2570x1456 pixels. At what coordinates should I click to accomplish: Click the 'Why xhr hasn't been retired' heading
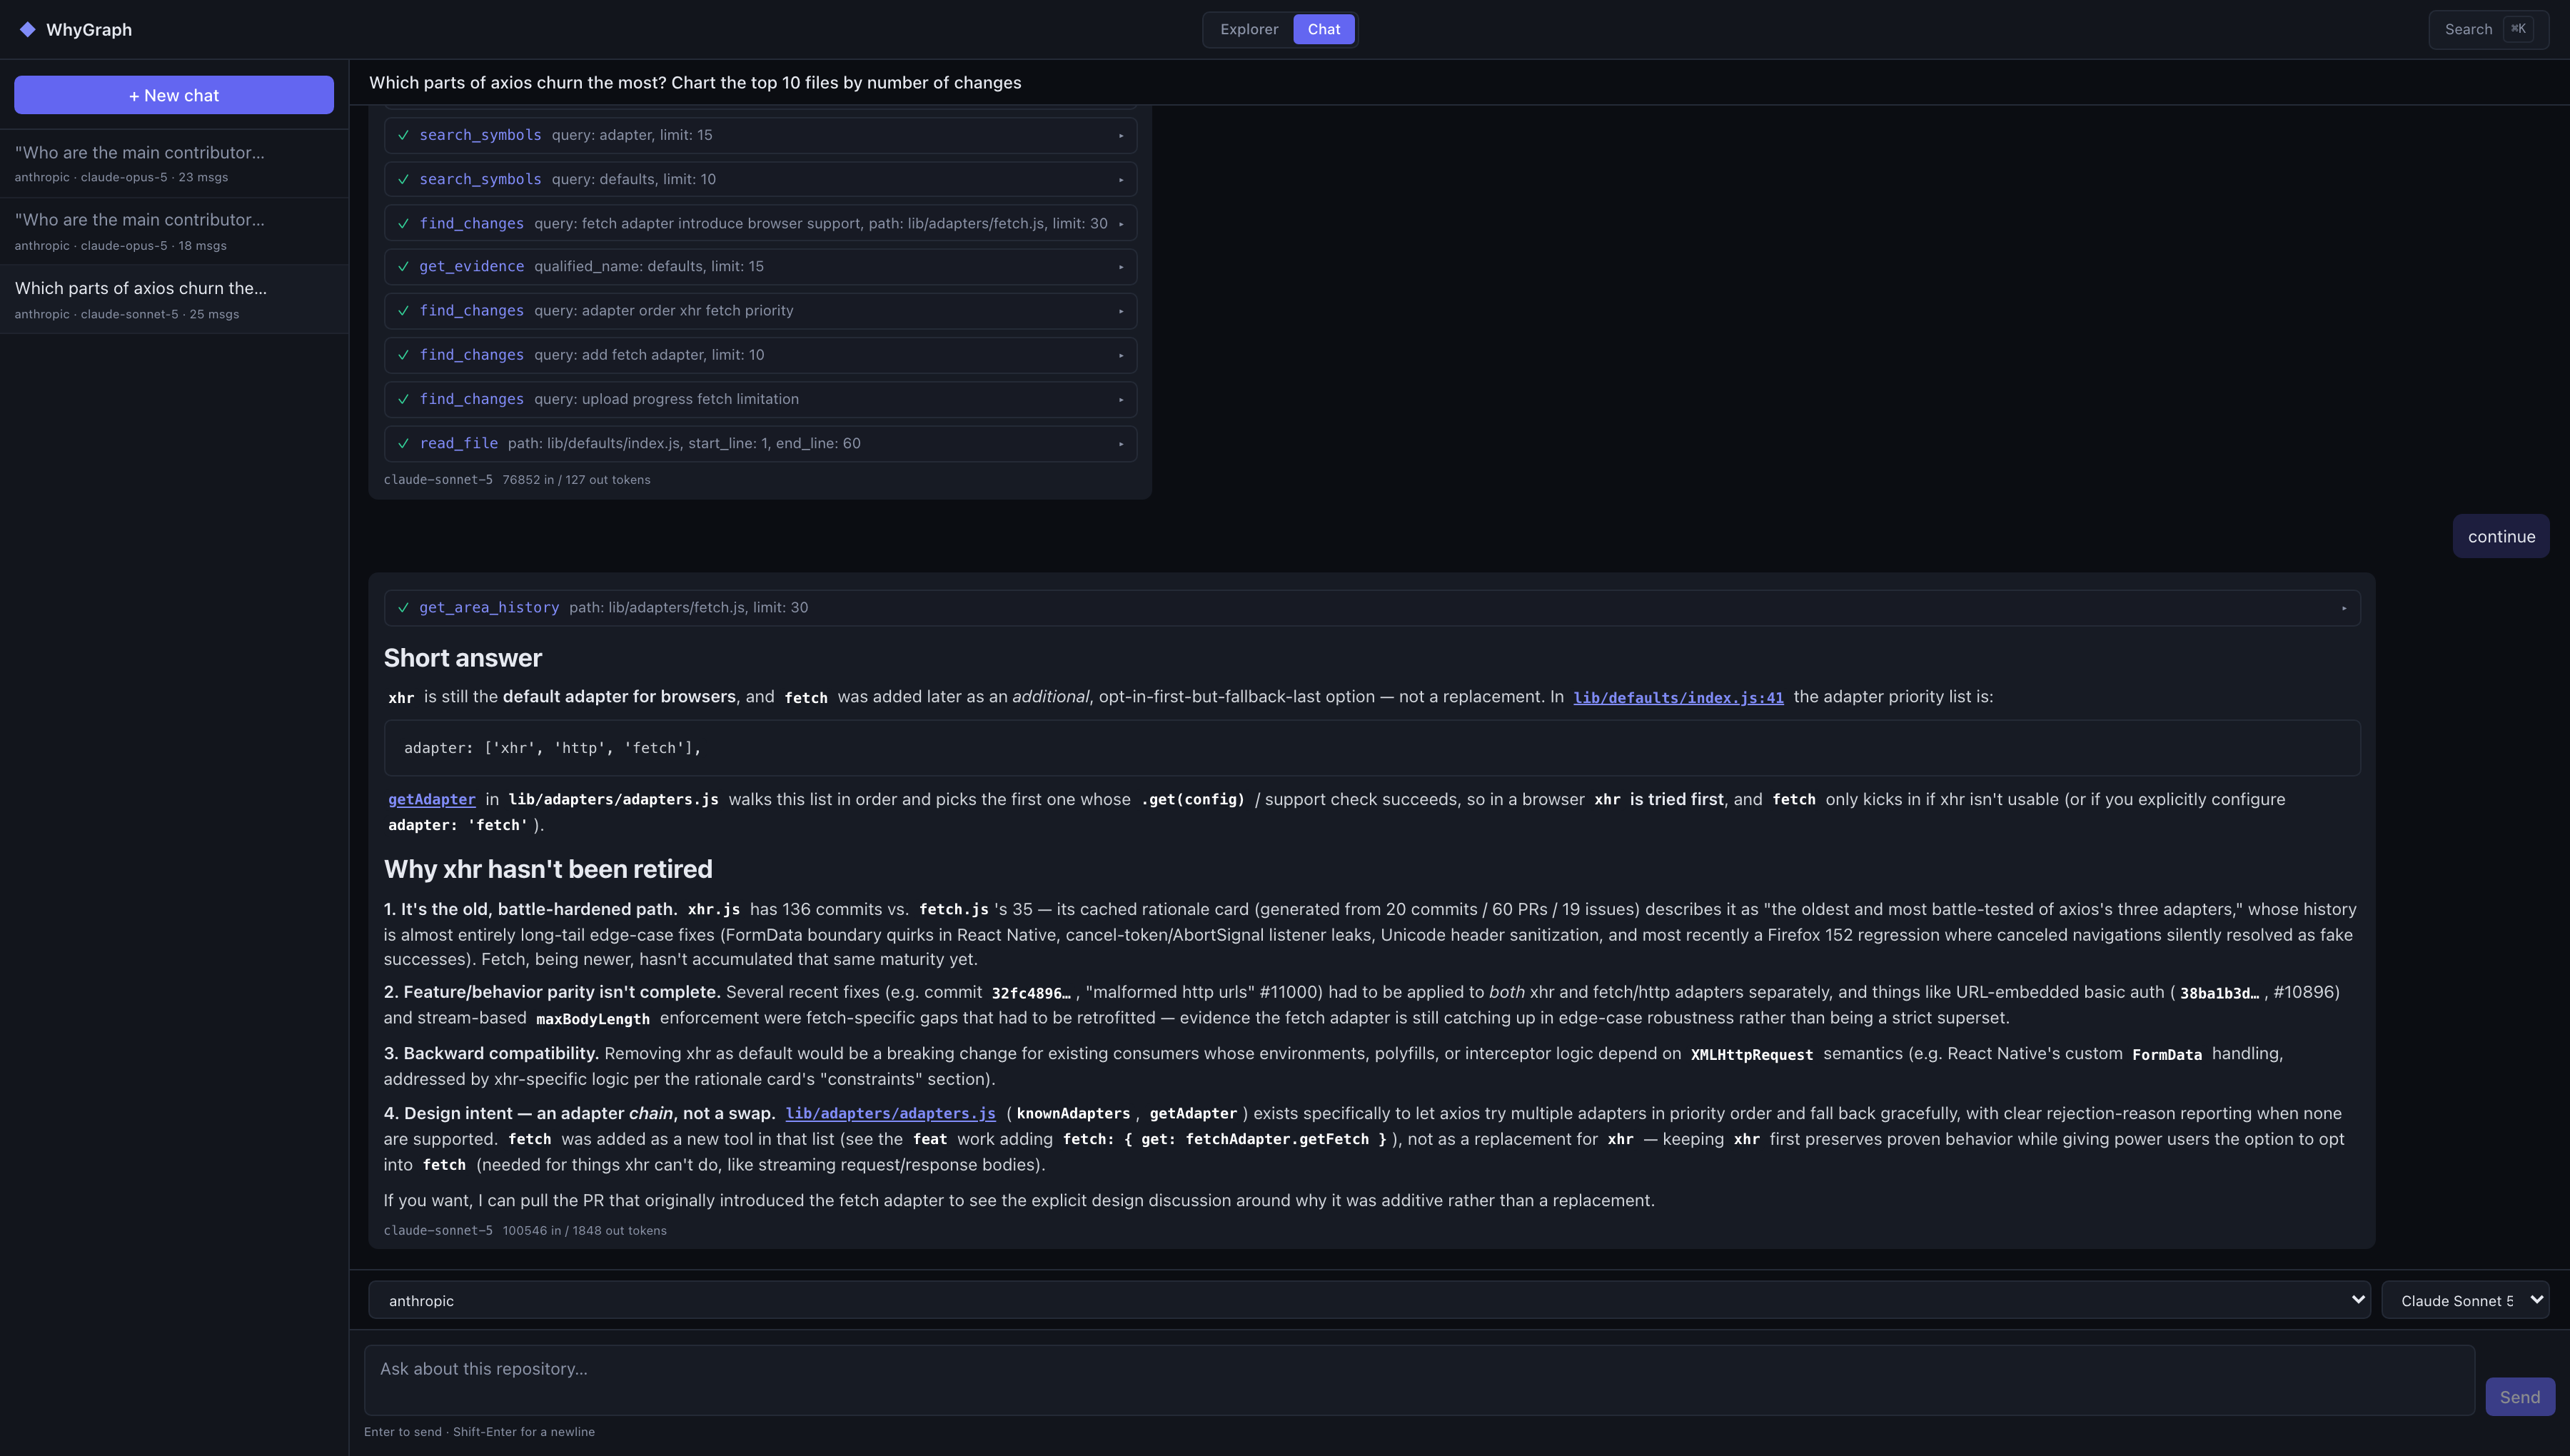click(x=548, y=869)
